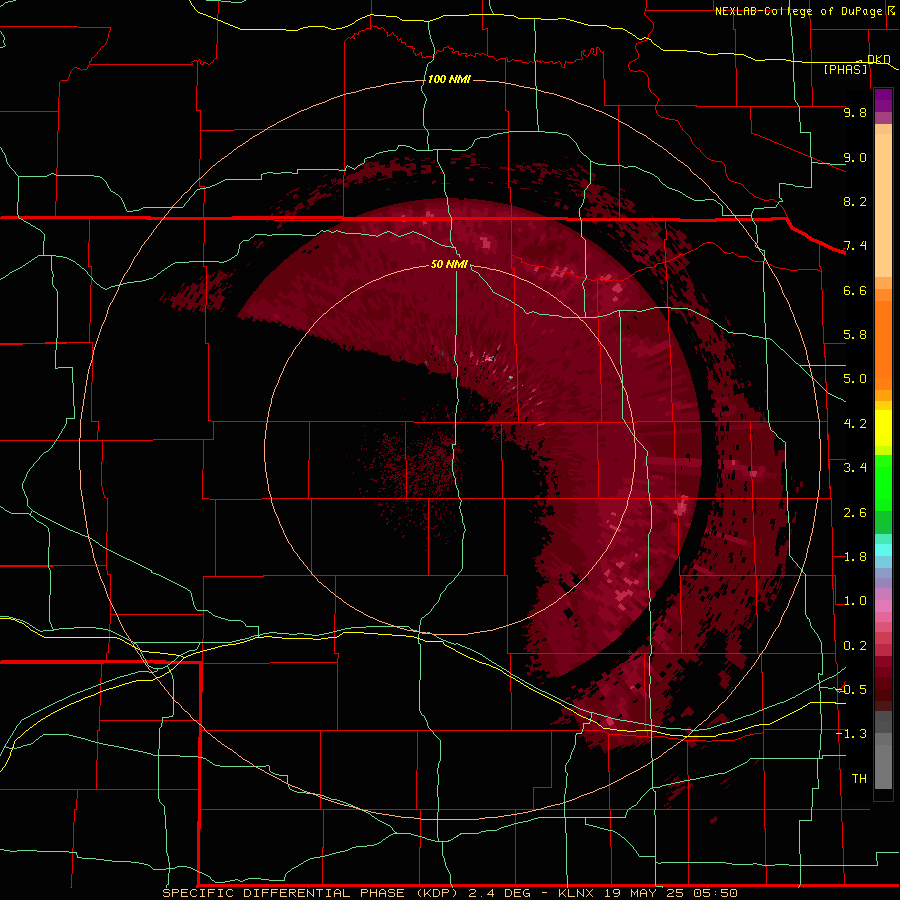Click the '9.0' value on the color scale

[x=855, y=157]
